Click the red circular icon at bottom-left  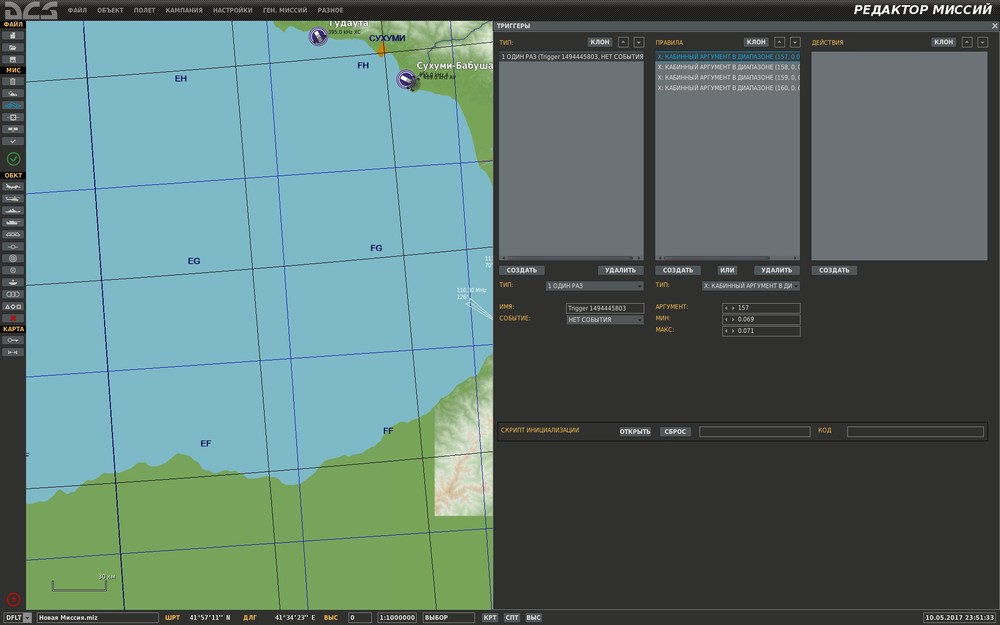point(13,600)
